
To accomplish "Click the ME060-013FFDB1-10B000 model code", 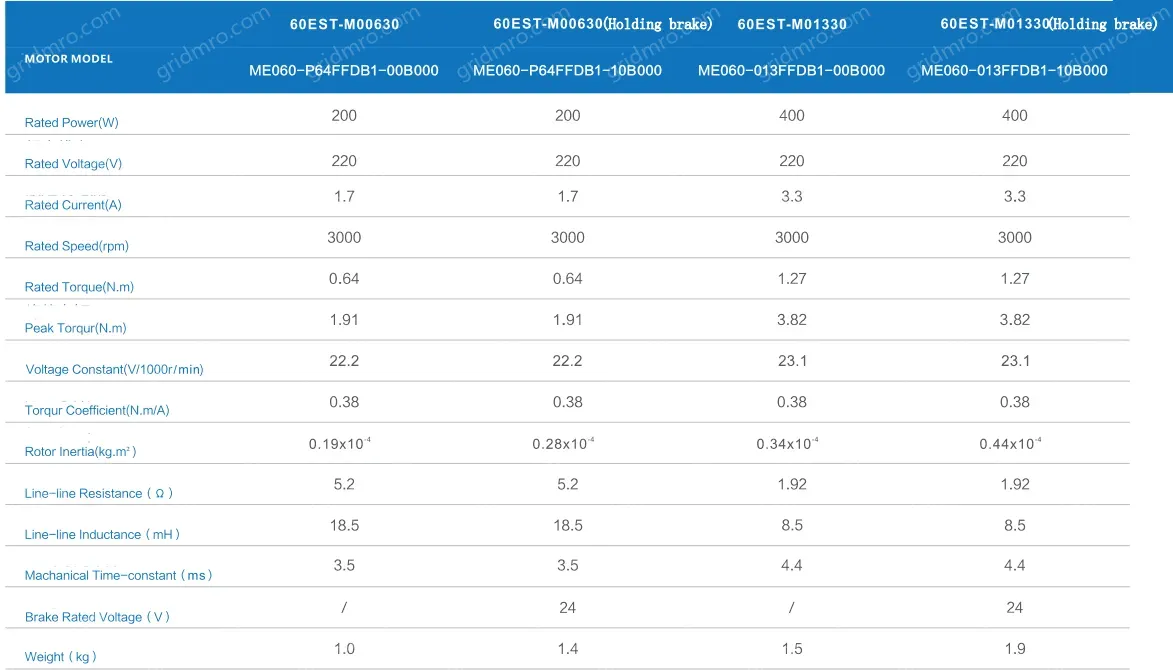I will [1014, 71].
